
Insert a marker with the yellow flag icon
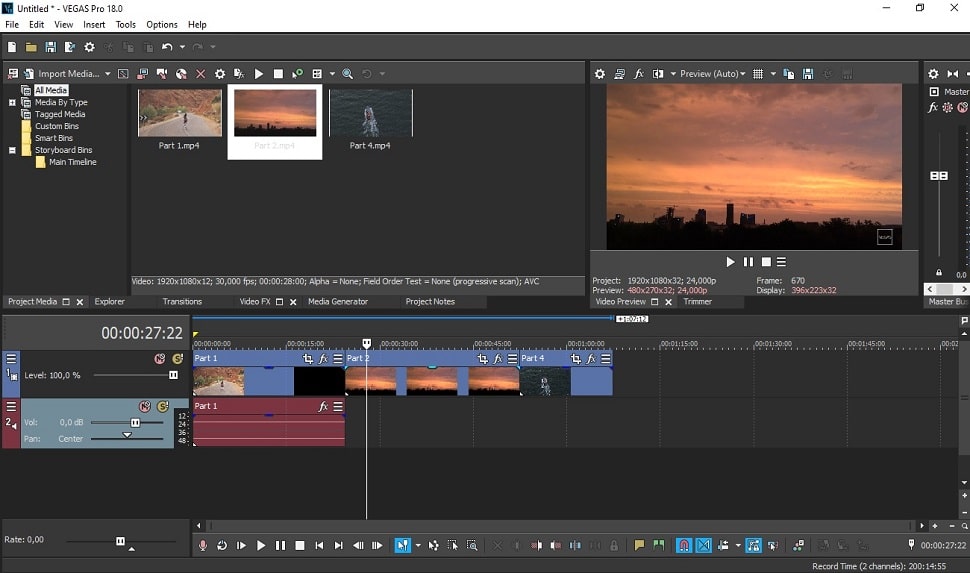tap(639, 545)
